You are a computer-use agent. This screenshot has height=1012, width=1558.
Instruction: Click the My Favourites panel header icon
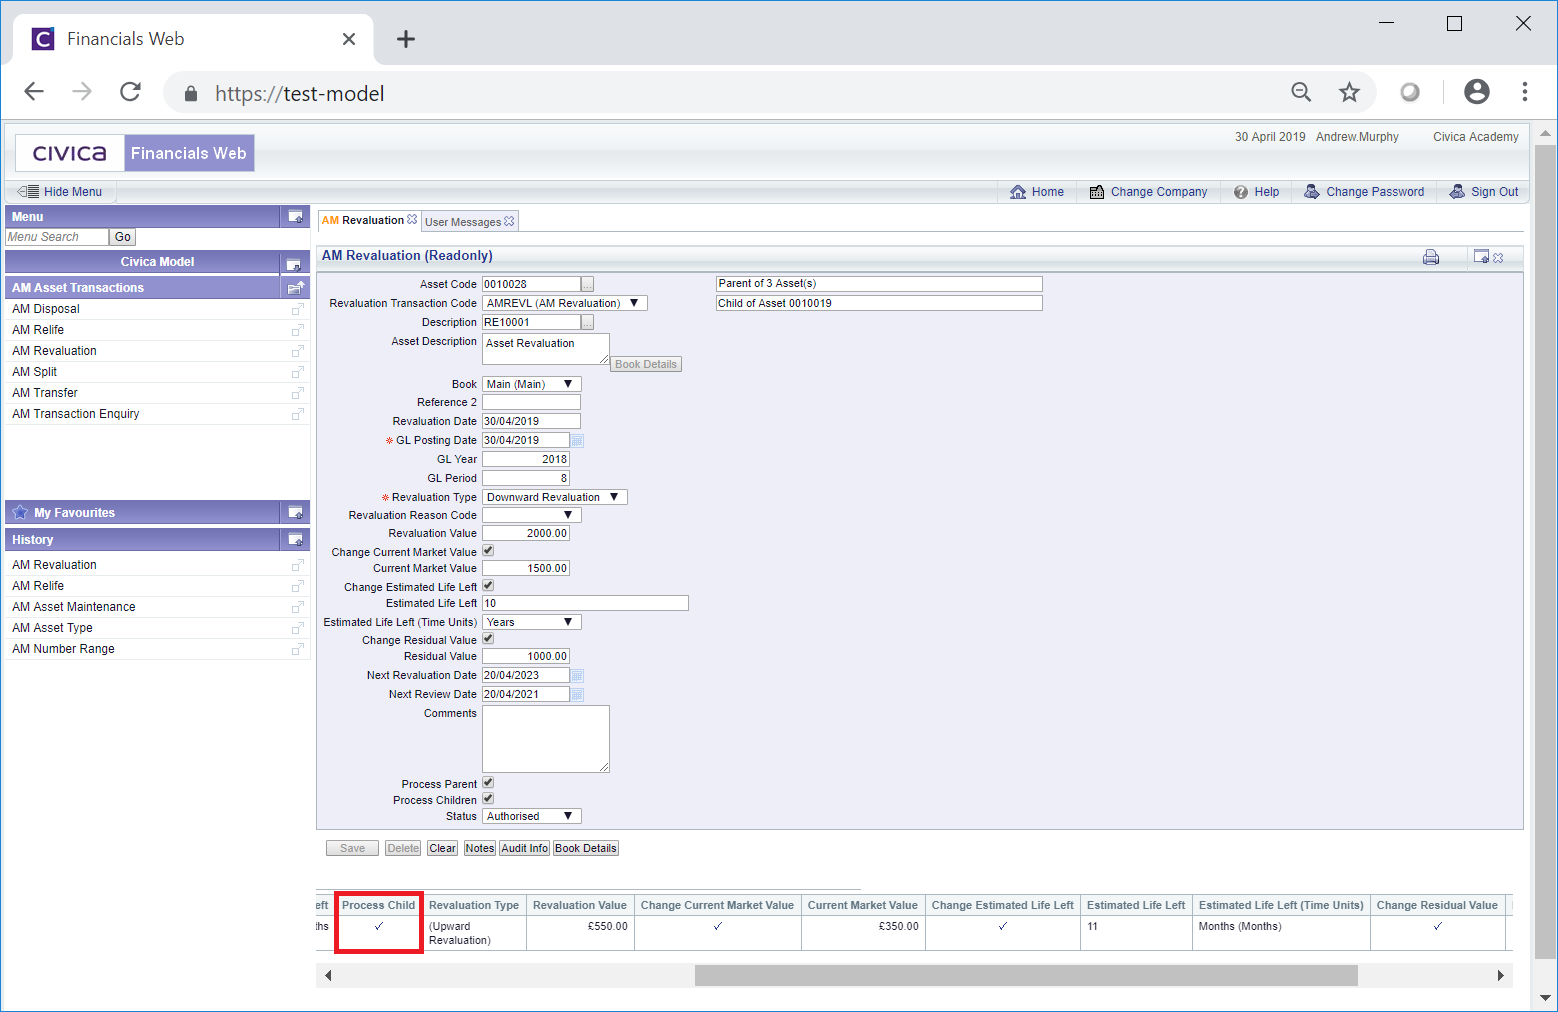(295, 512)
